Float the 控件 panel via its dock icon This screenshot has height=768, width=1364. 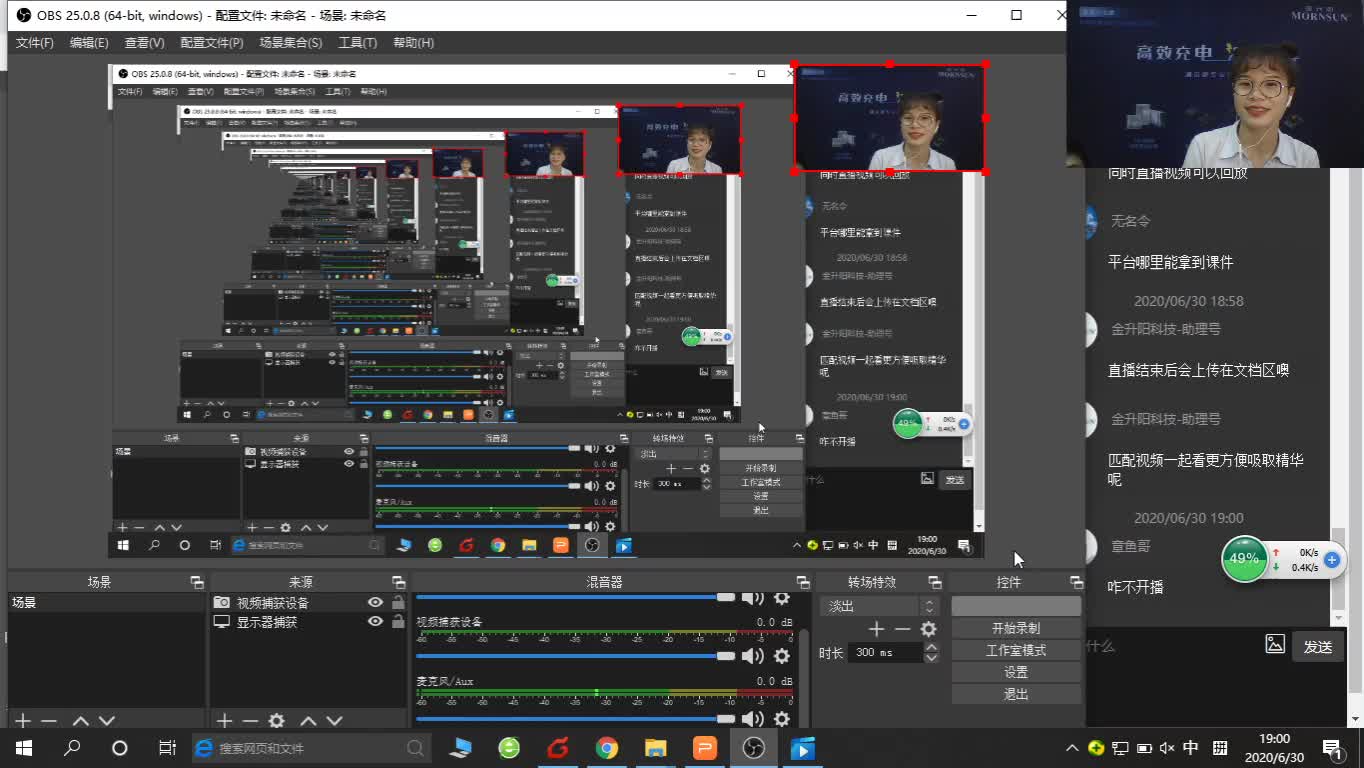point(1076,582)
